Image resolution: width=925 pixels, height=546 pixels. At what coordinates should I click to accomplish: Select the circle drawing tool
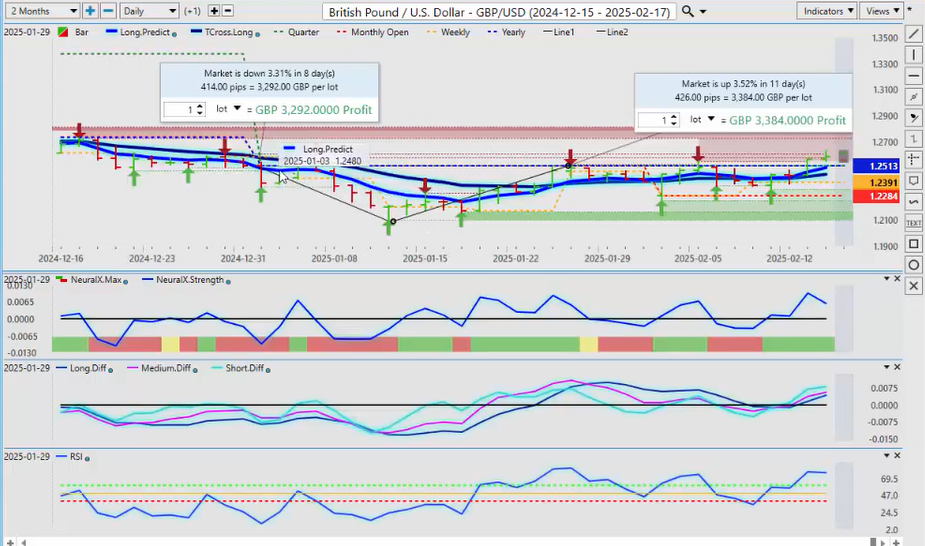(x=913, y=265)
